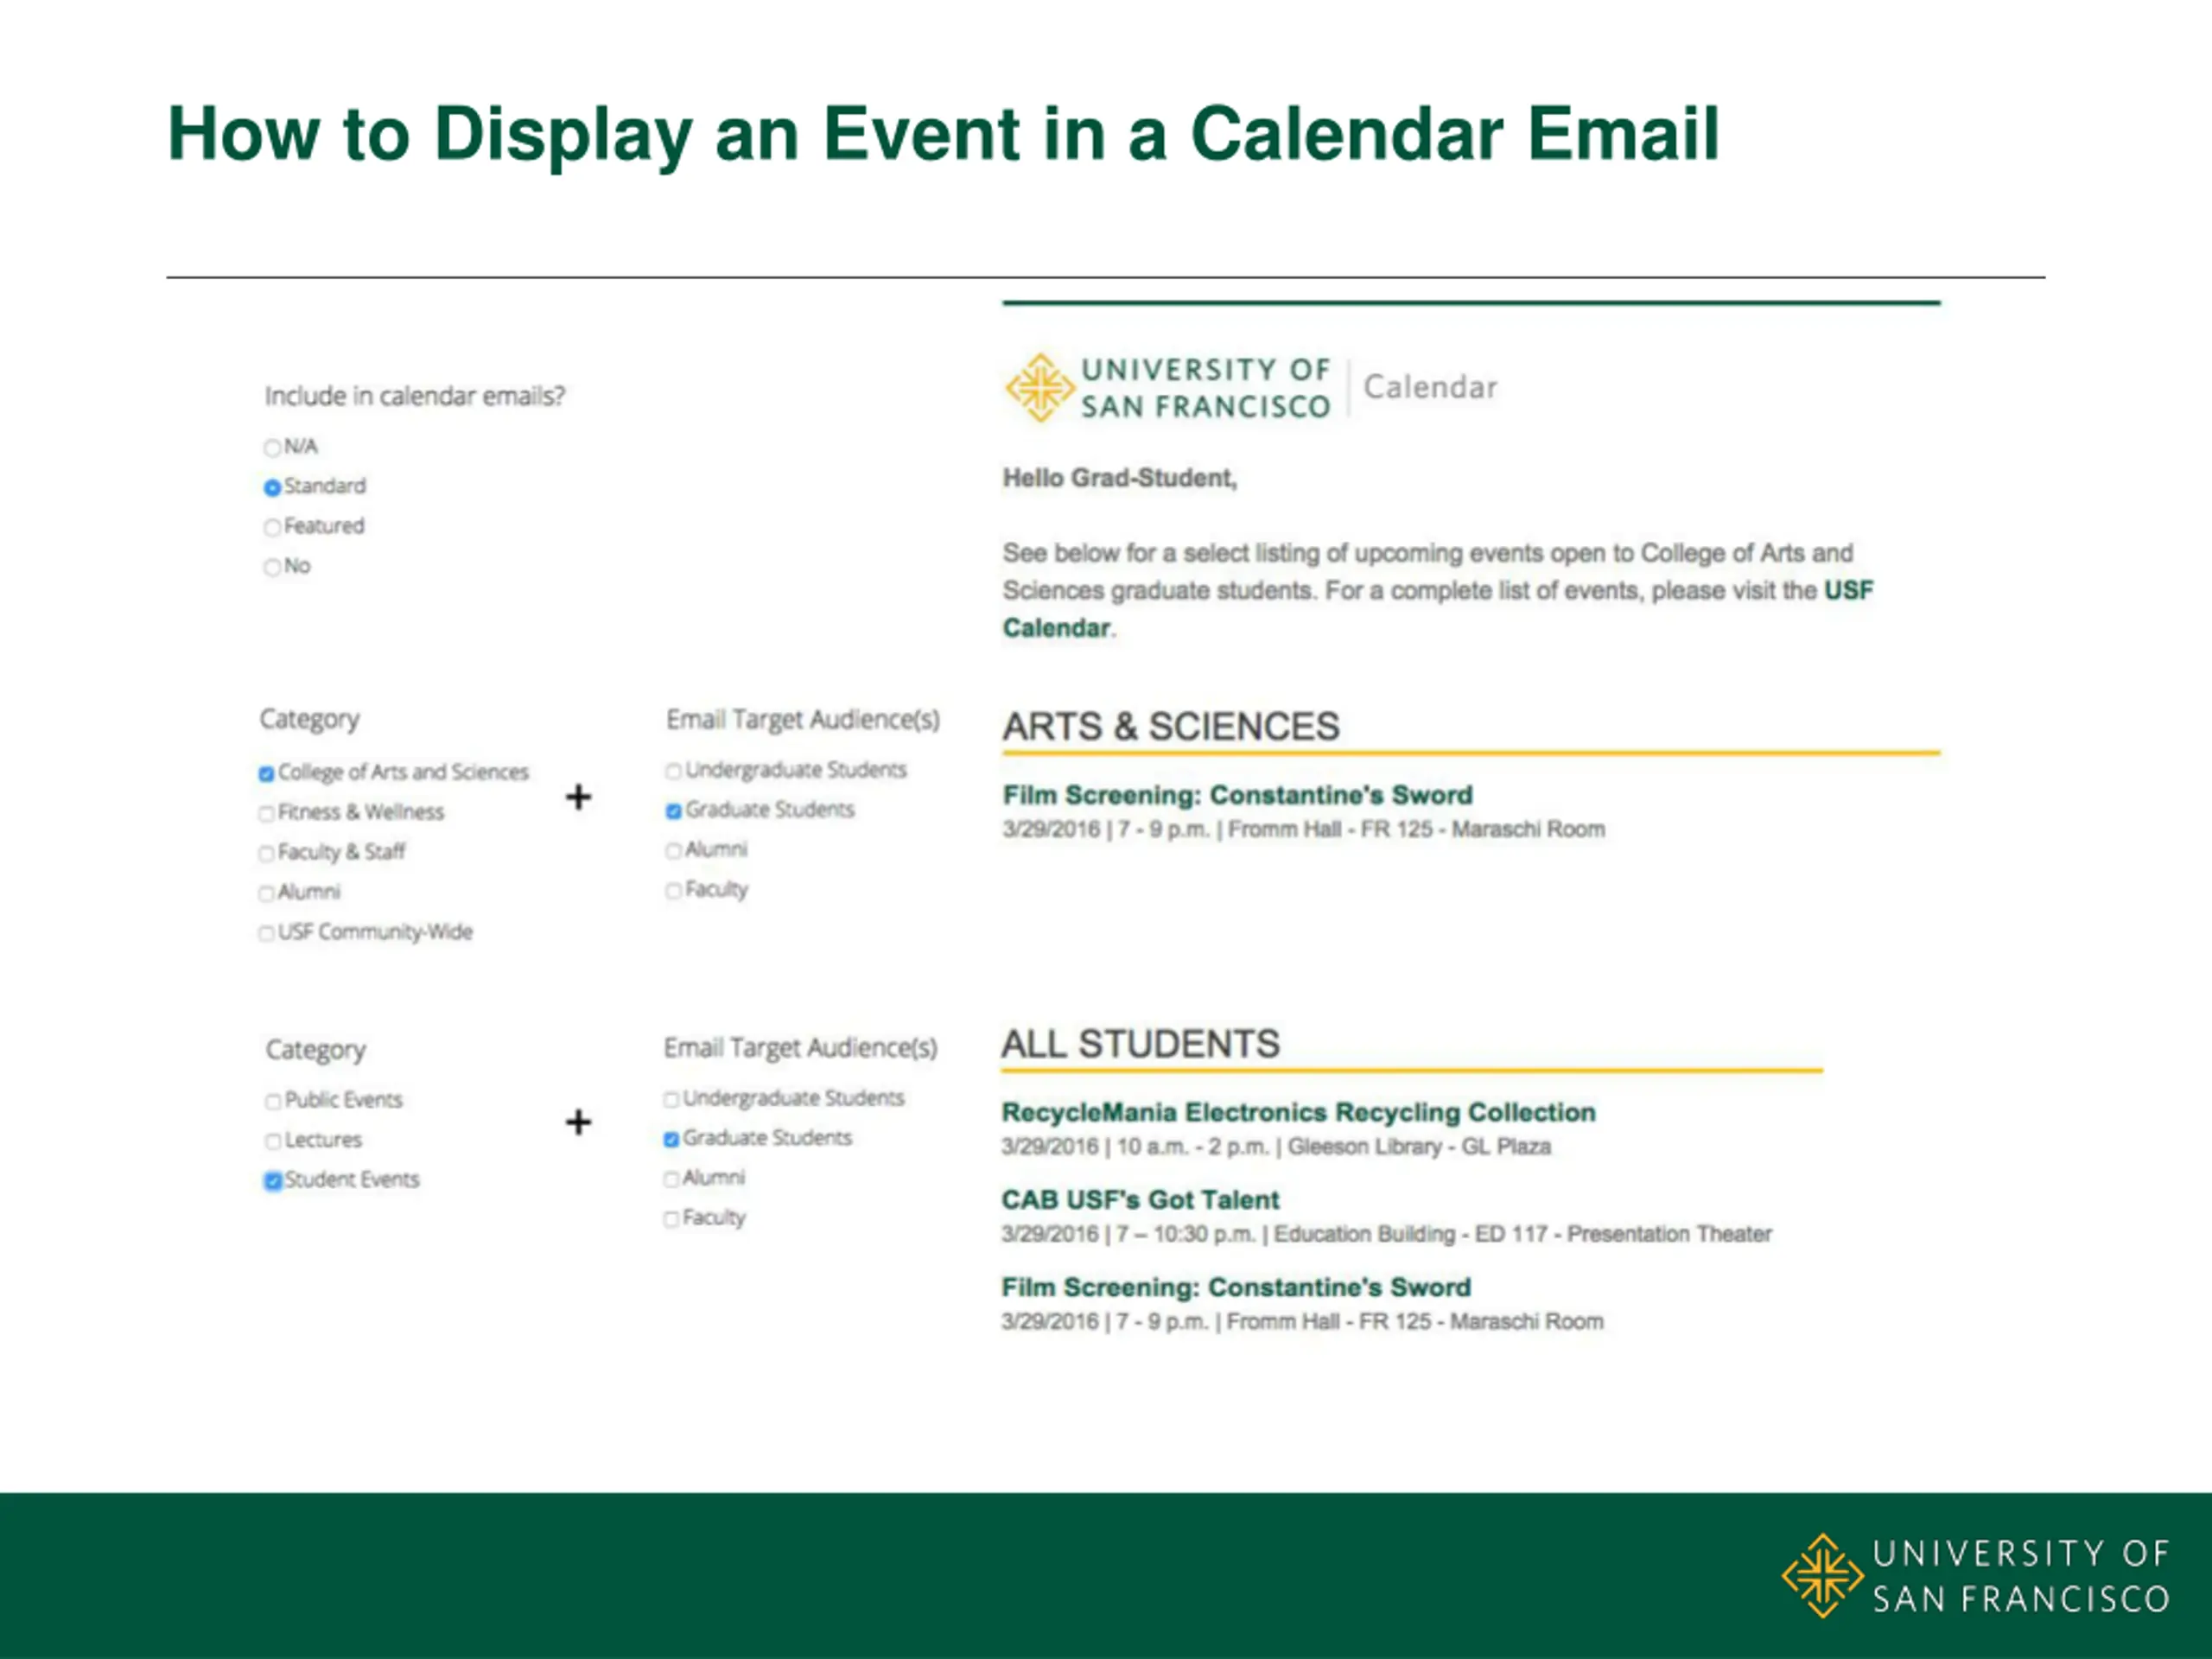The image size is (2212, 1659).
Task: Uncheck College of Arts and Sciences category
Action: click(x=266, y=773)
